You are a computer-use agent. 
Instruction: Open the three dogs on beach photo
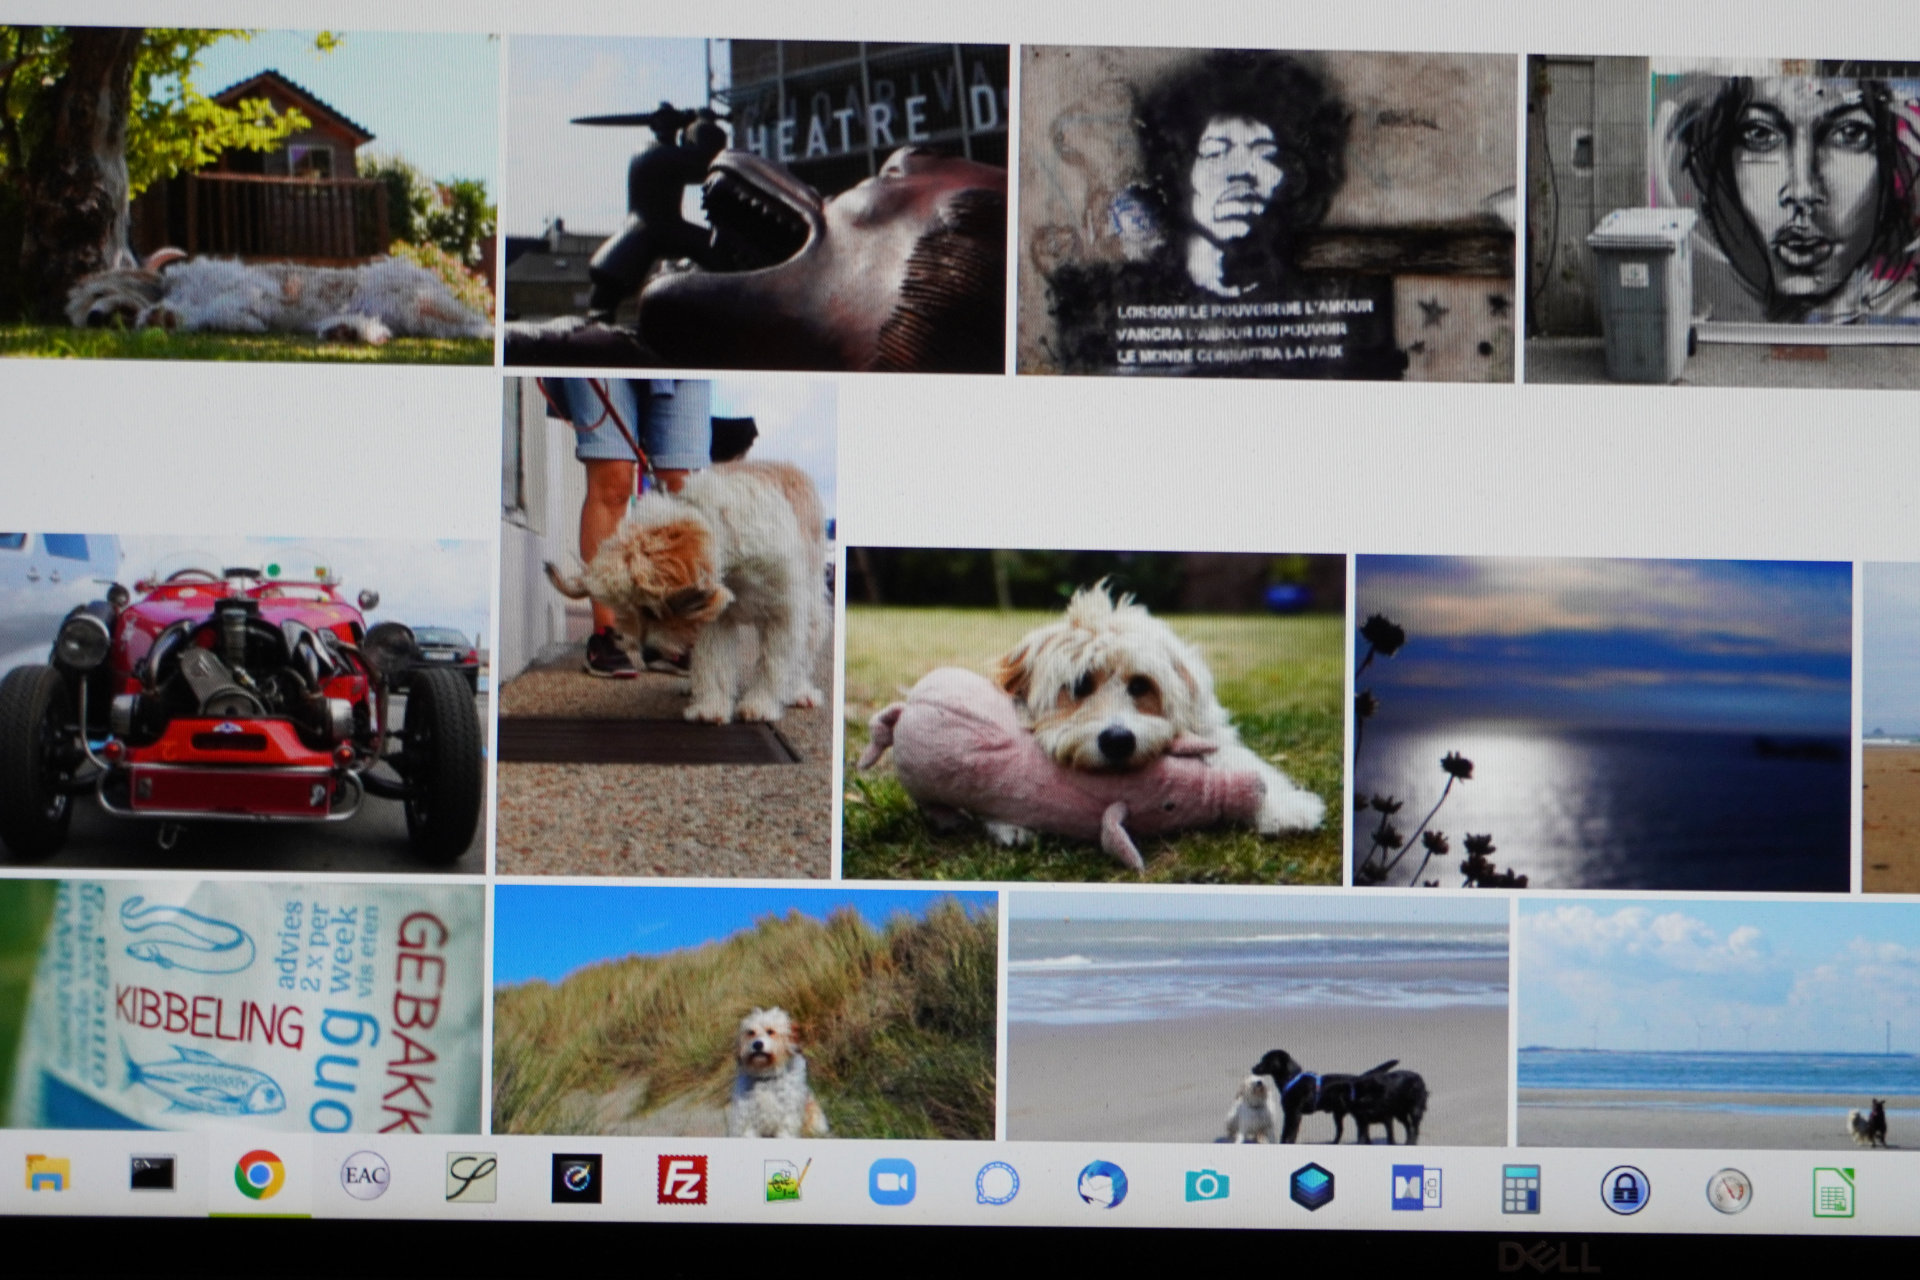coord(1257,1019)
